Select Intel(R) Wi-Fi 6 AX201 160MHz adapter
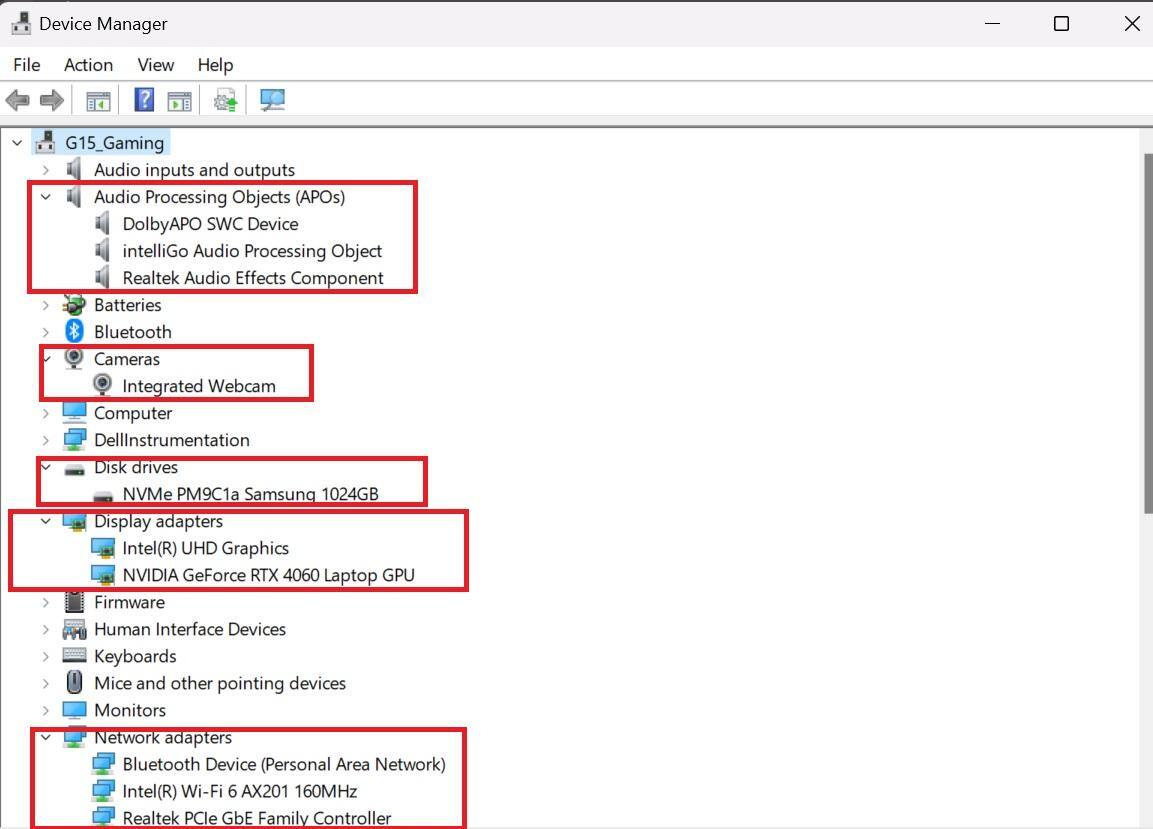Image resolution: width=1153 pixels, height=829 pixels. (239, 791)
